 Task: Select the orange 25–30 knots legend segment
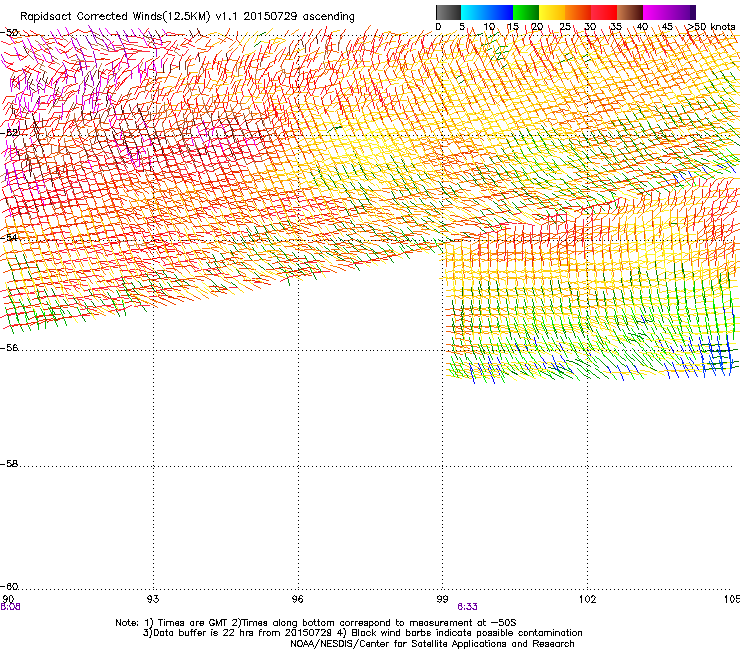[578, 12]
